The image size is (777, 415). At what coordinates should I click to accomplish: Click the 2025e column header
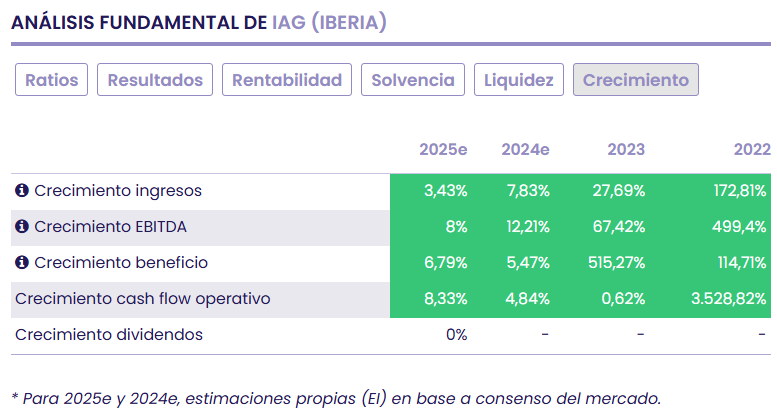click(443, 150)
